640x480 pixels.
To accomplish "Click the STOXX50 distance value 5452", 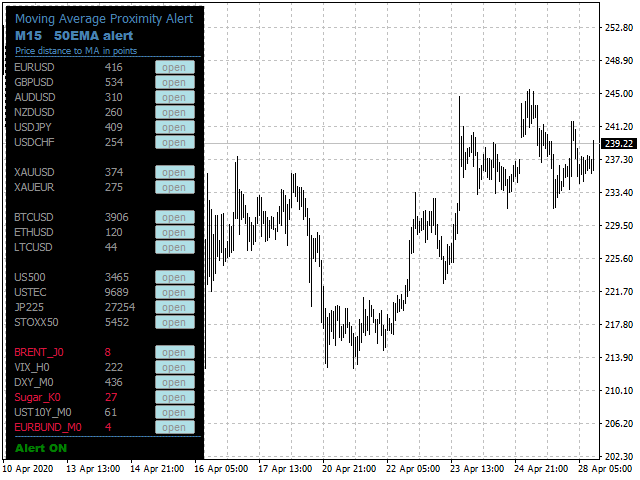I will [x=117, y=322].
